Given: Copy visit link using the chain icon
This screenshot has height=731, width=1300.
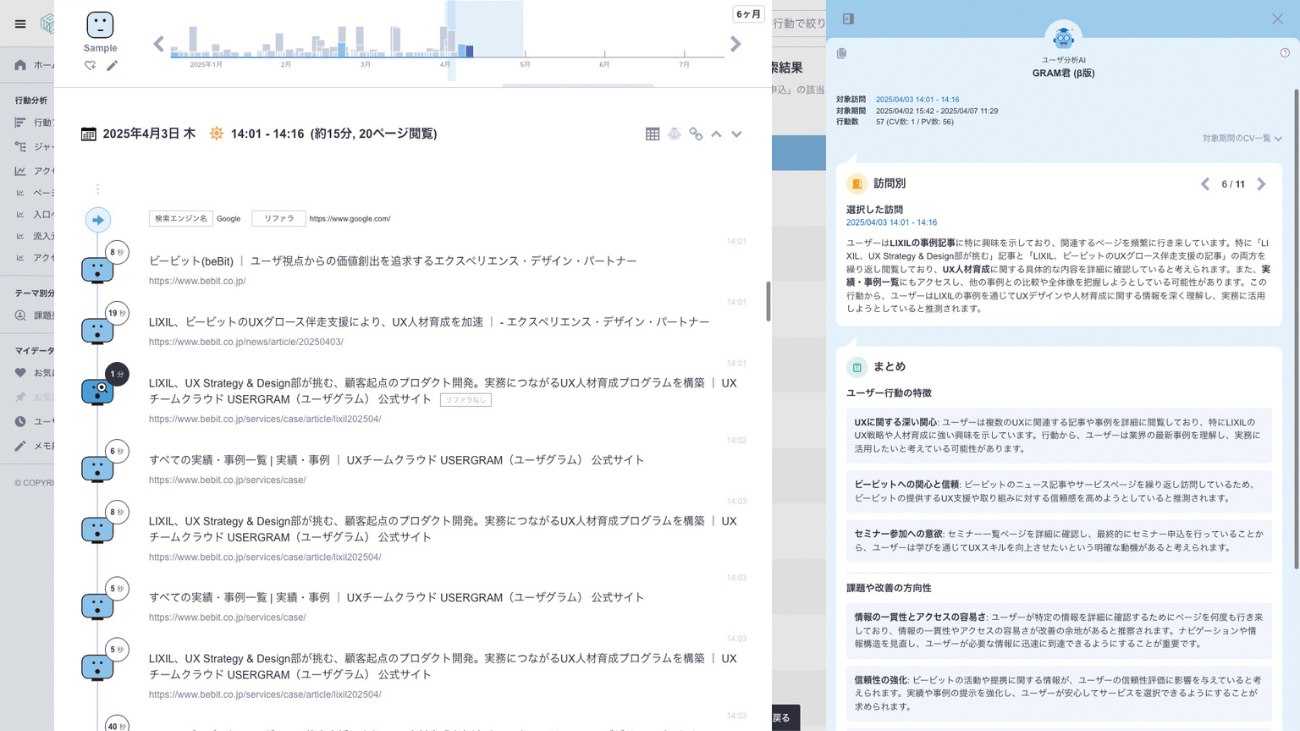Looking at the screenshot, I should 696,134.
